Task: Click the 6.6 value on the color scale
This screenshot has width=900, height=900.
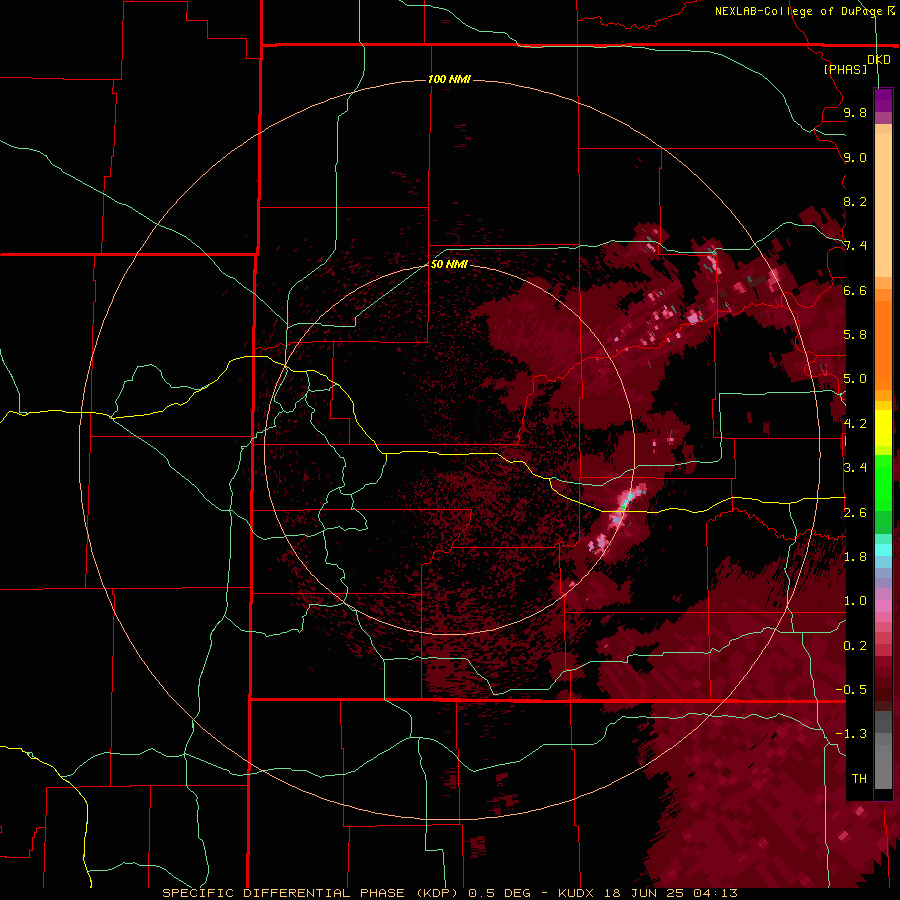Action: pos(855,290)
